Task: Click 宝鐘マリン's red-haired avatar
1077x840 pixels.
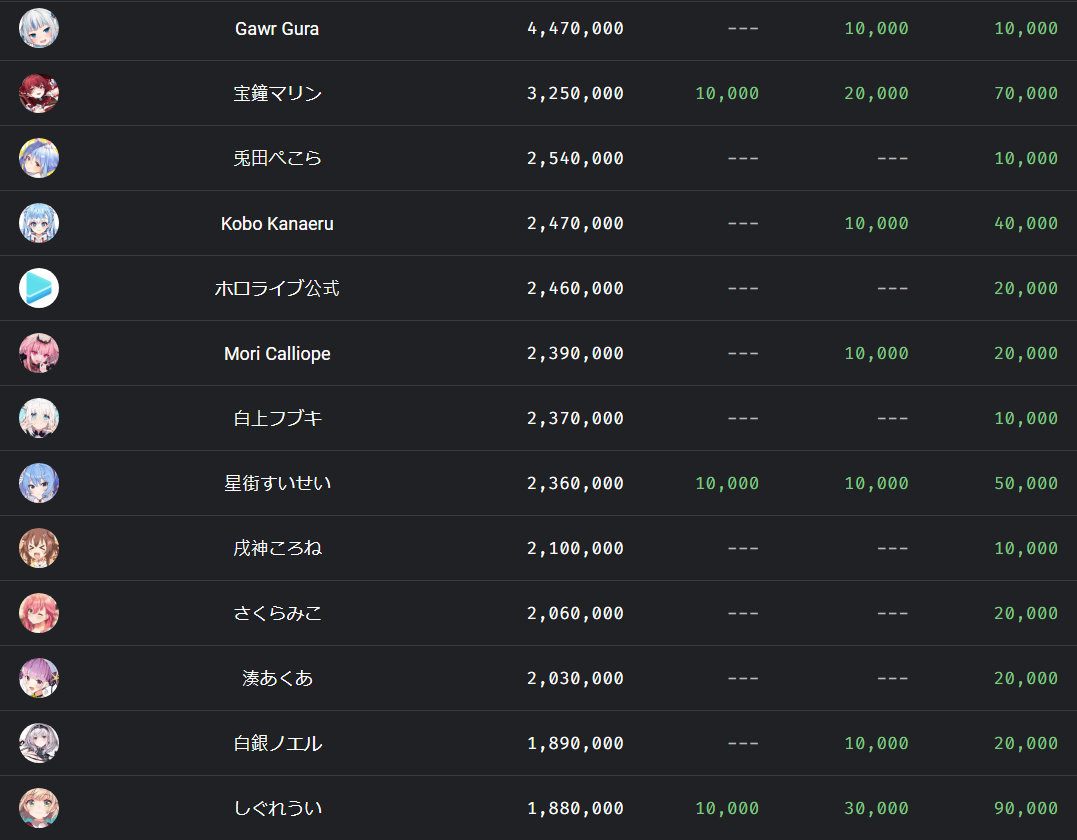Action: click(x=39, y=93)
